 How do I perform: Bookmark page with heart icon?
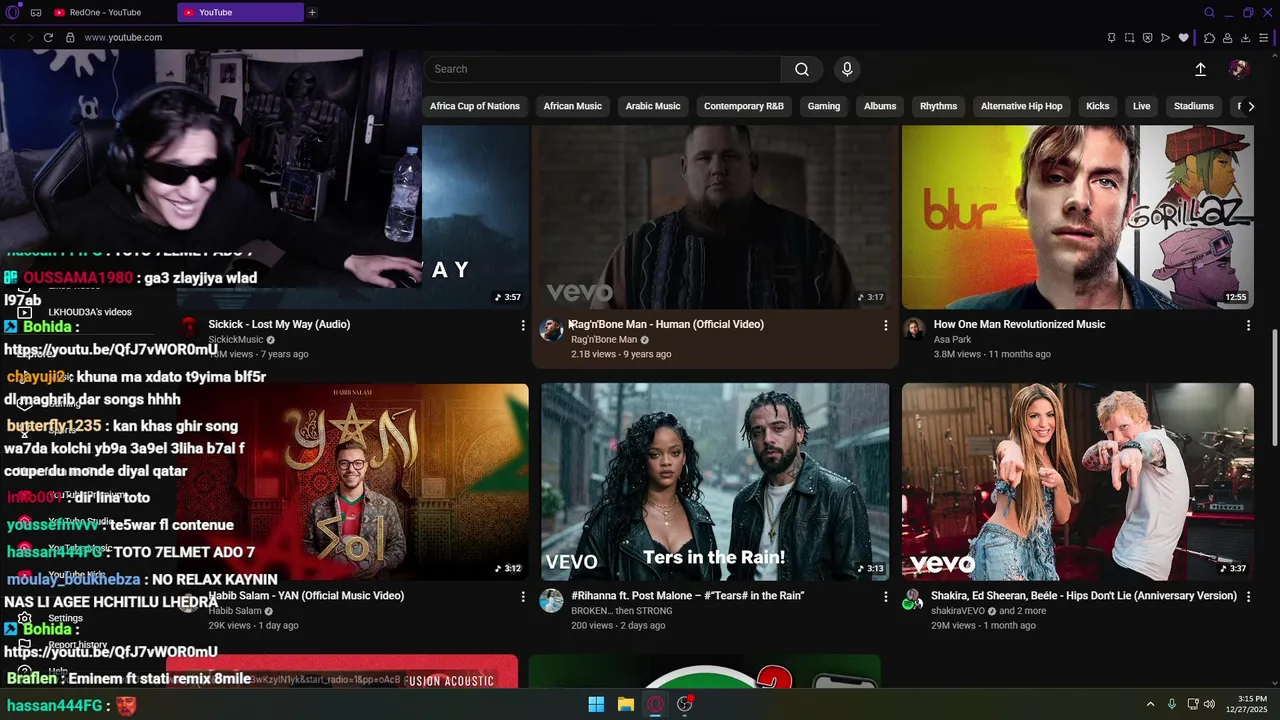(1184, 38)
